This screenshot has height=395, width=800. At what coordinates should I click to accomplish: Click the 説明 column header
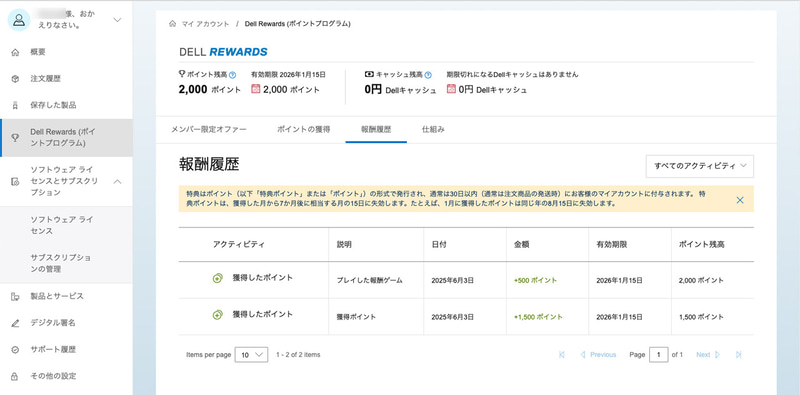click(344, 244)
